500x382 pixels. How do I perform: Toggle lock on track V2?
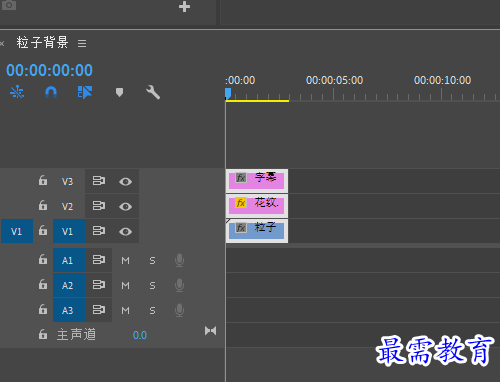(x=43, y=205)
